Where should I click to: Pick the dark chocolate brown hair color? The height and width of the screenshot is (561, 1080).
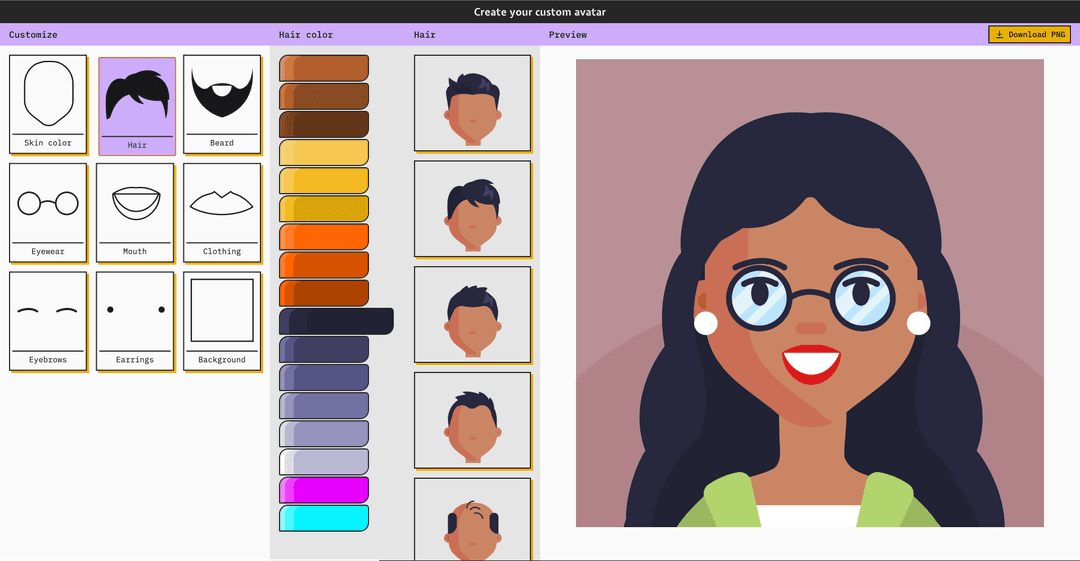tap(324, 125)
